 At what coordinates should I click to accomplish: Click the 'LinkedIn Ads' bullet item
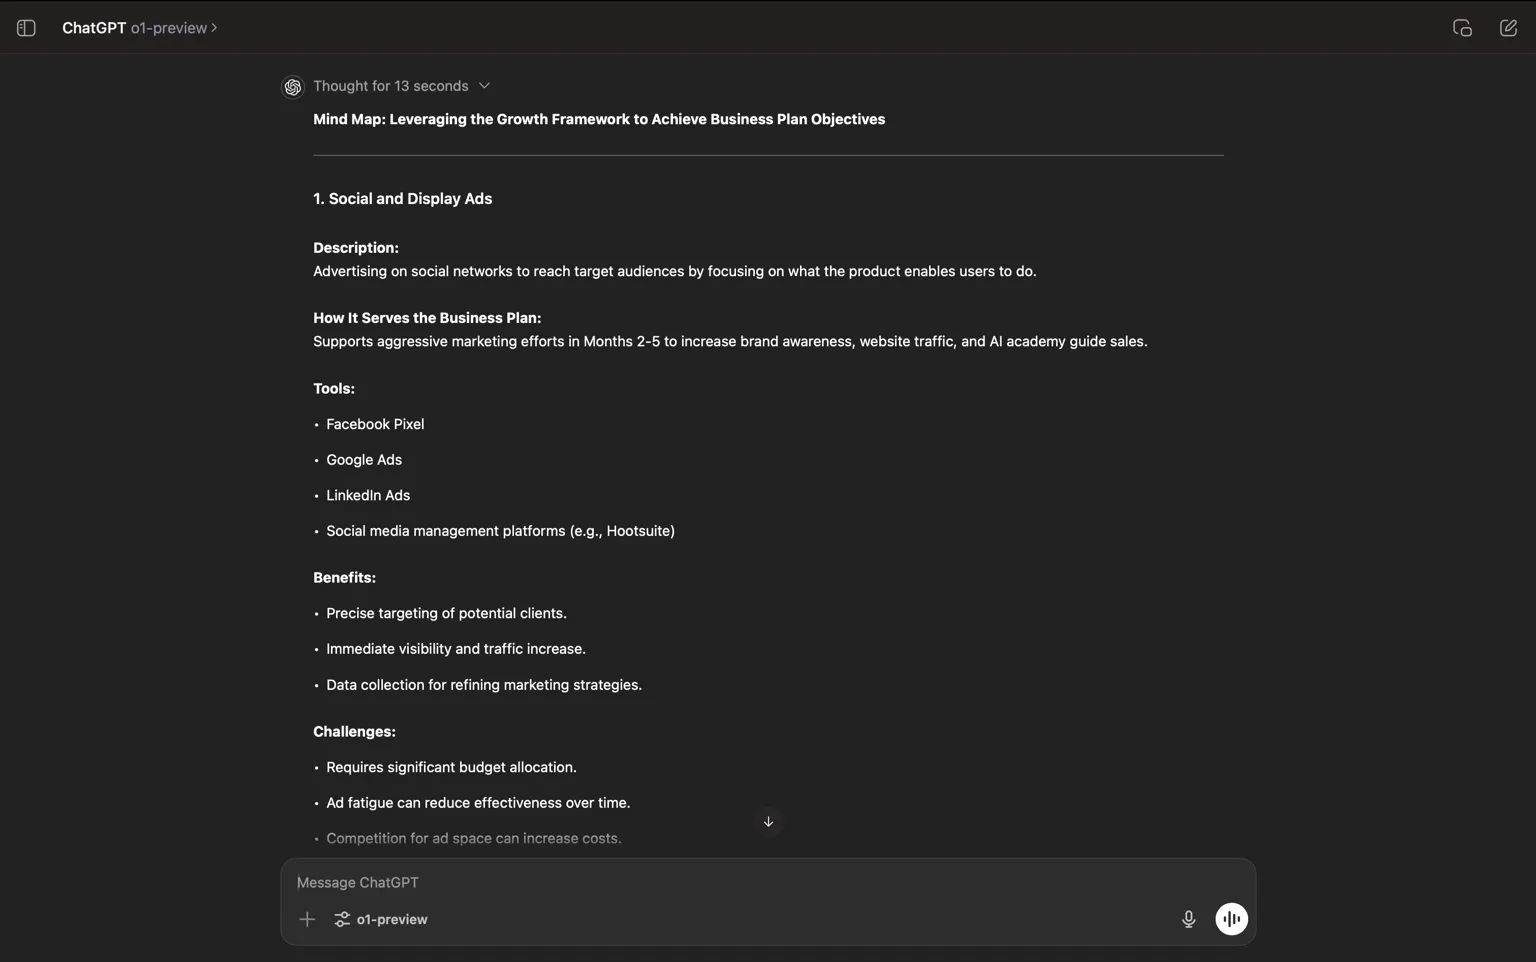point(368,495)
